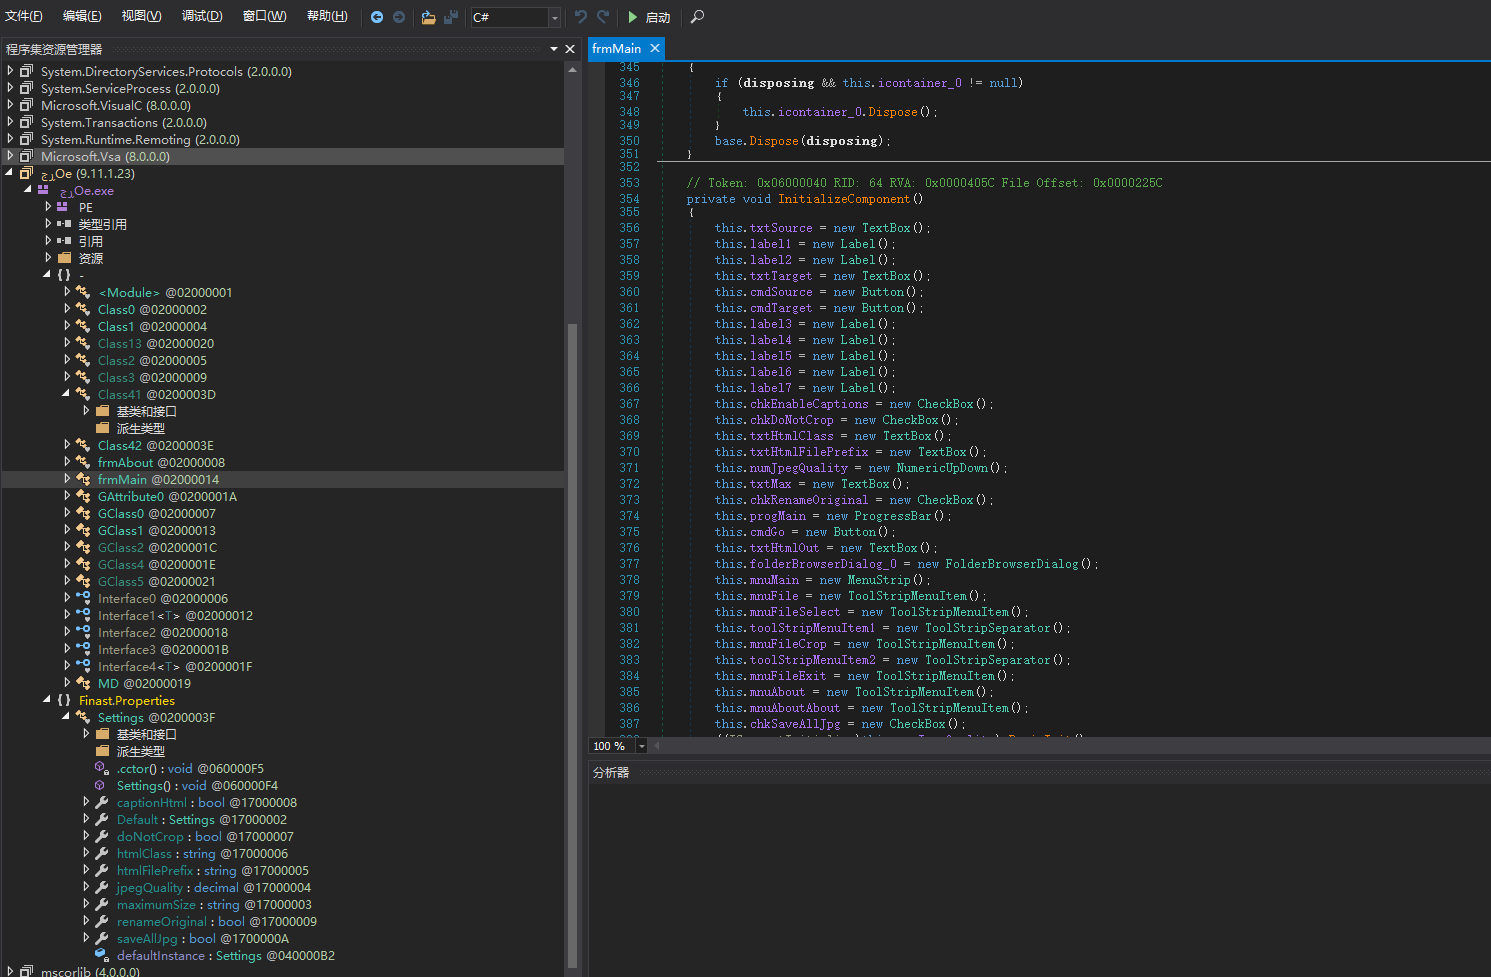Expand the frmAbout class node

point(67,462)
